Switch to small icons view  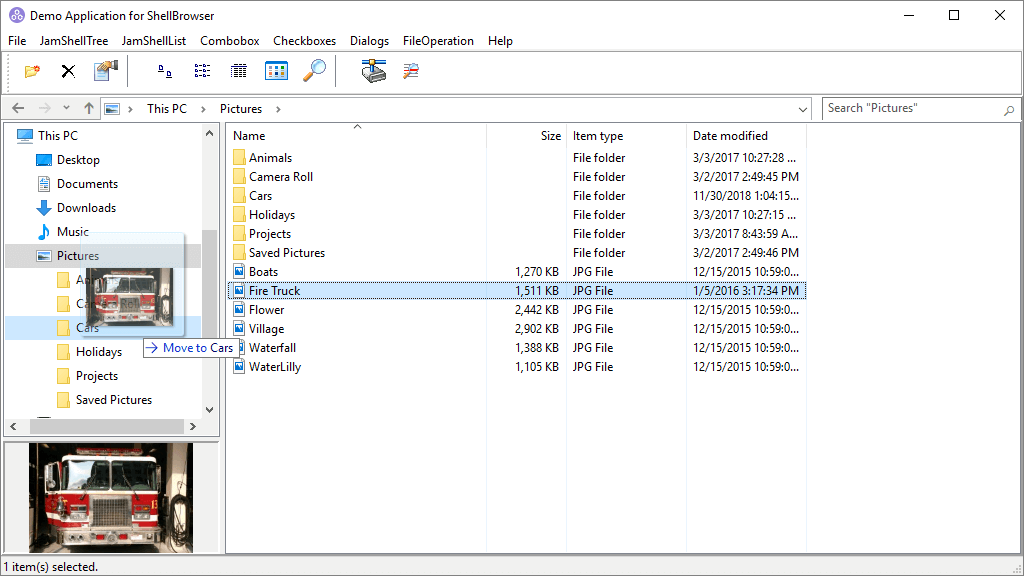(x=163, y=71)
